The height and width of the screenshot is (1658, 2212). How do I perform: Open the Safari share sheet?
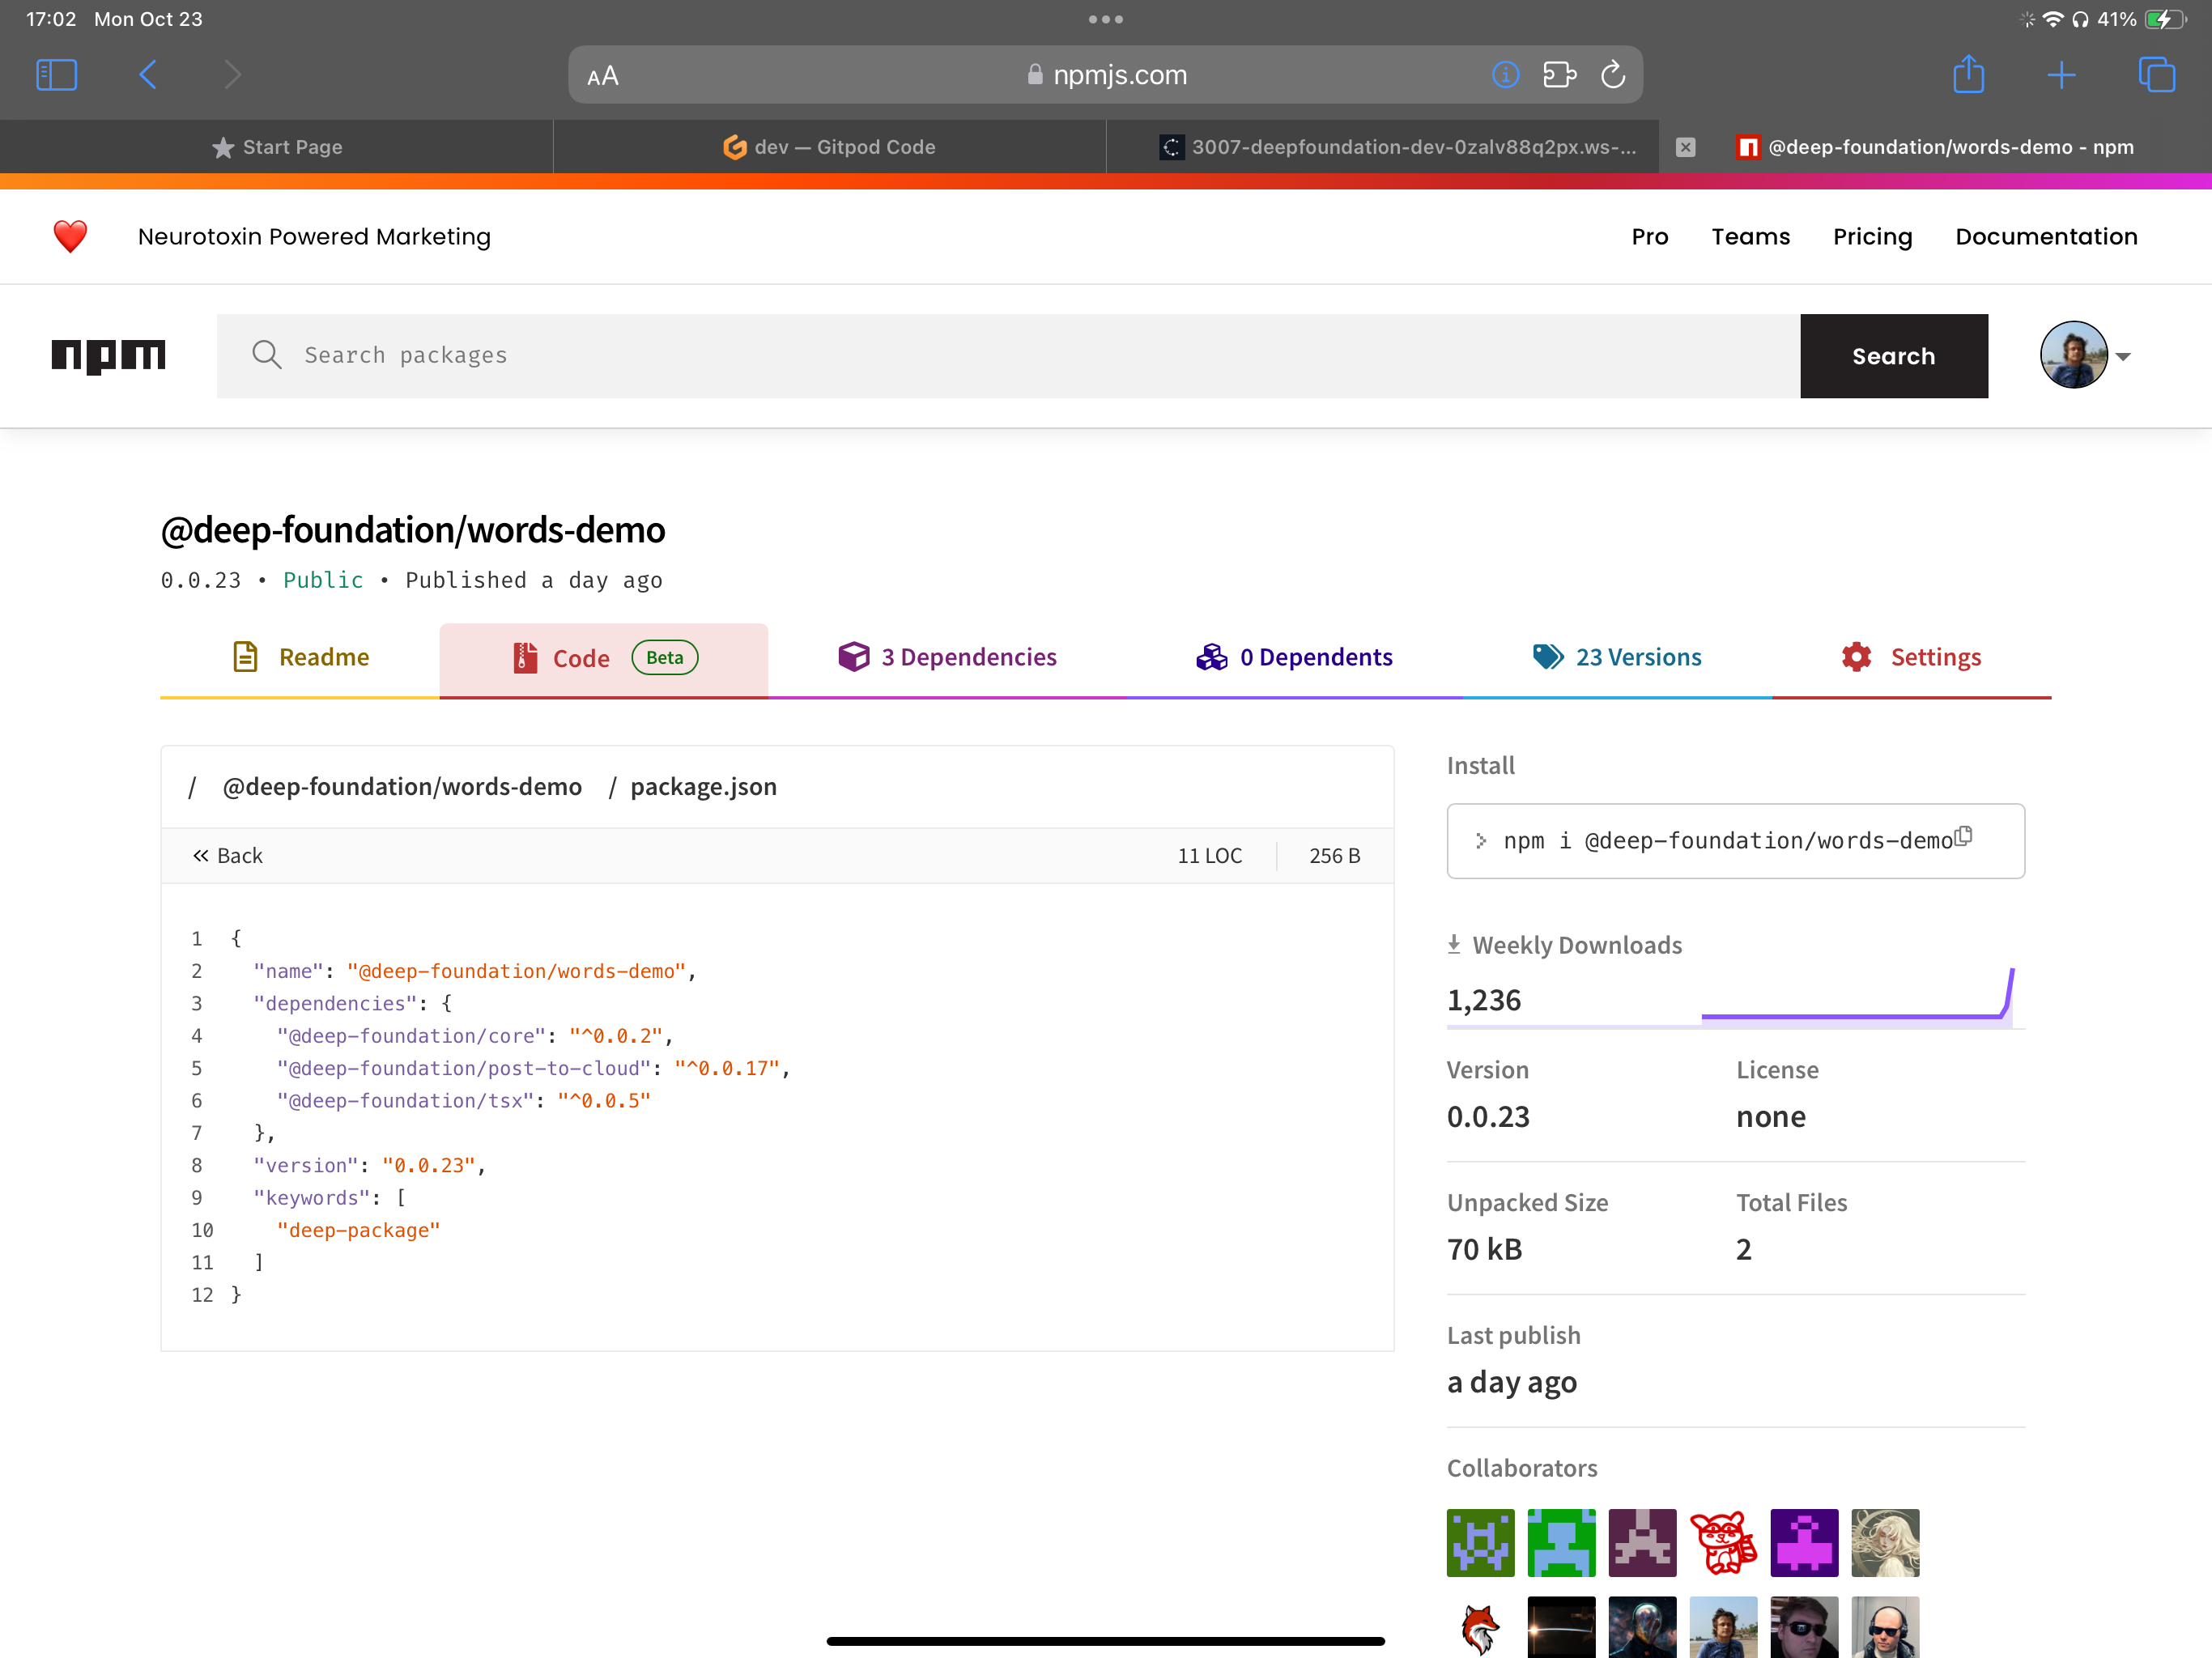(x=1968, y=74)
